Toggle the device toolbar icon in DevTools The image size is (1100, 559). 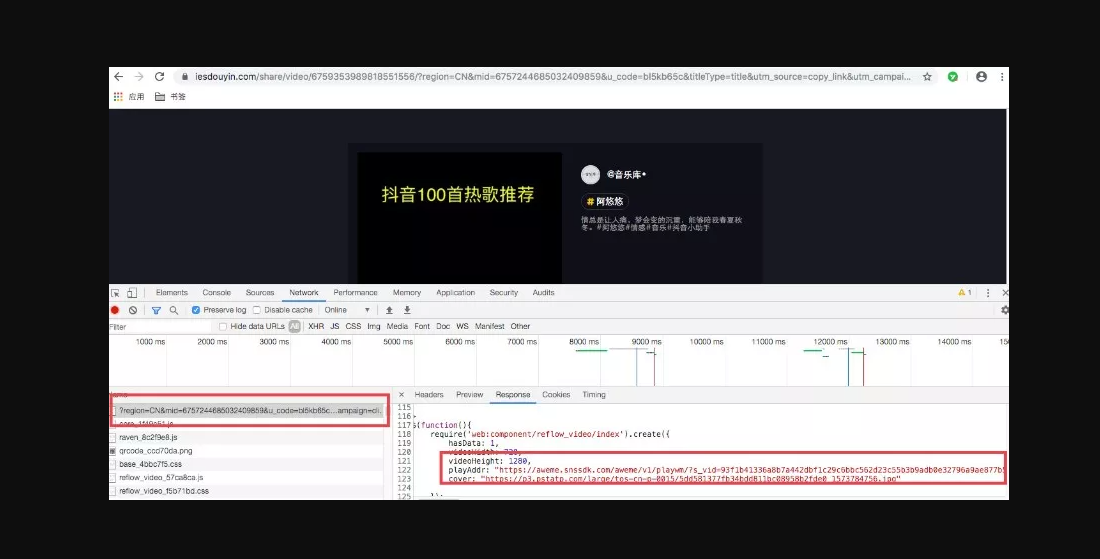131,292
